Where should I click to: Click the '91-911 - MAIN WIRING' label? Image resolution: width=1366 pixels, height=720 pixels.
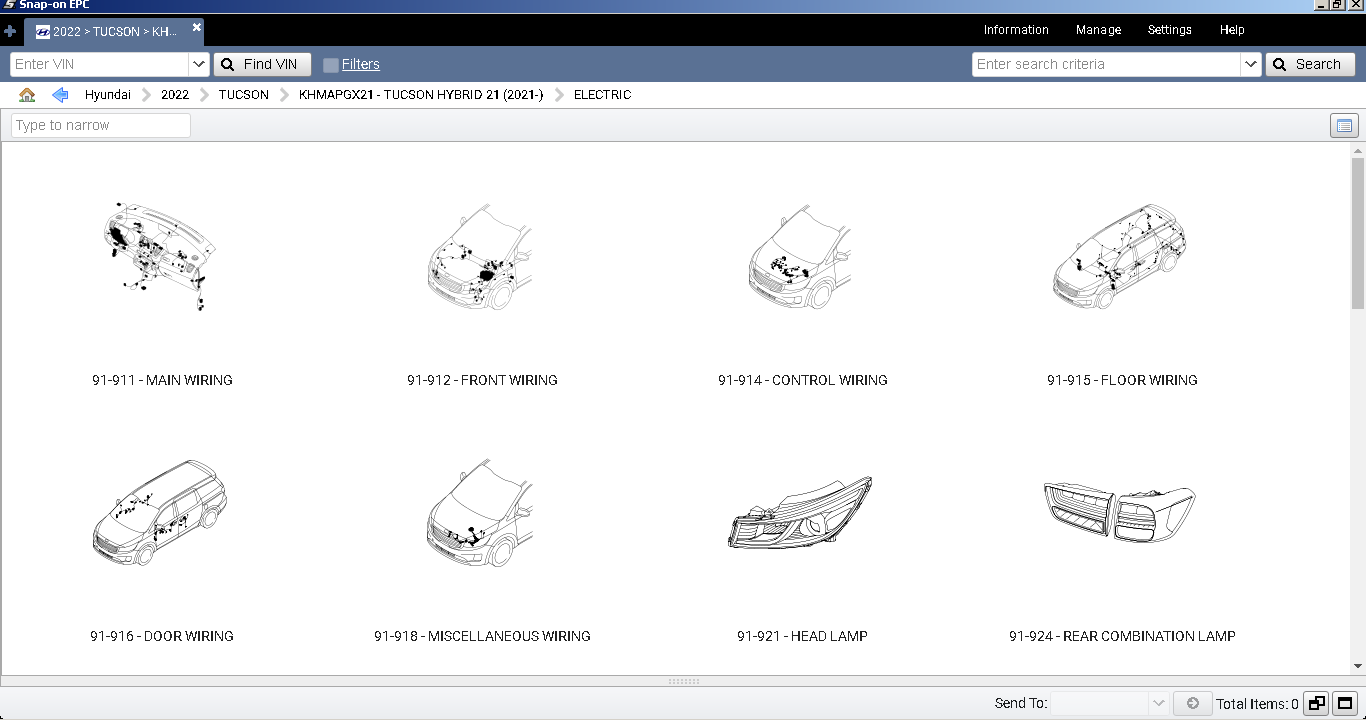pyautogui.click(x=162, y=380)
